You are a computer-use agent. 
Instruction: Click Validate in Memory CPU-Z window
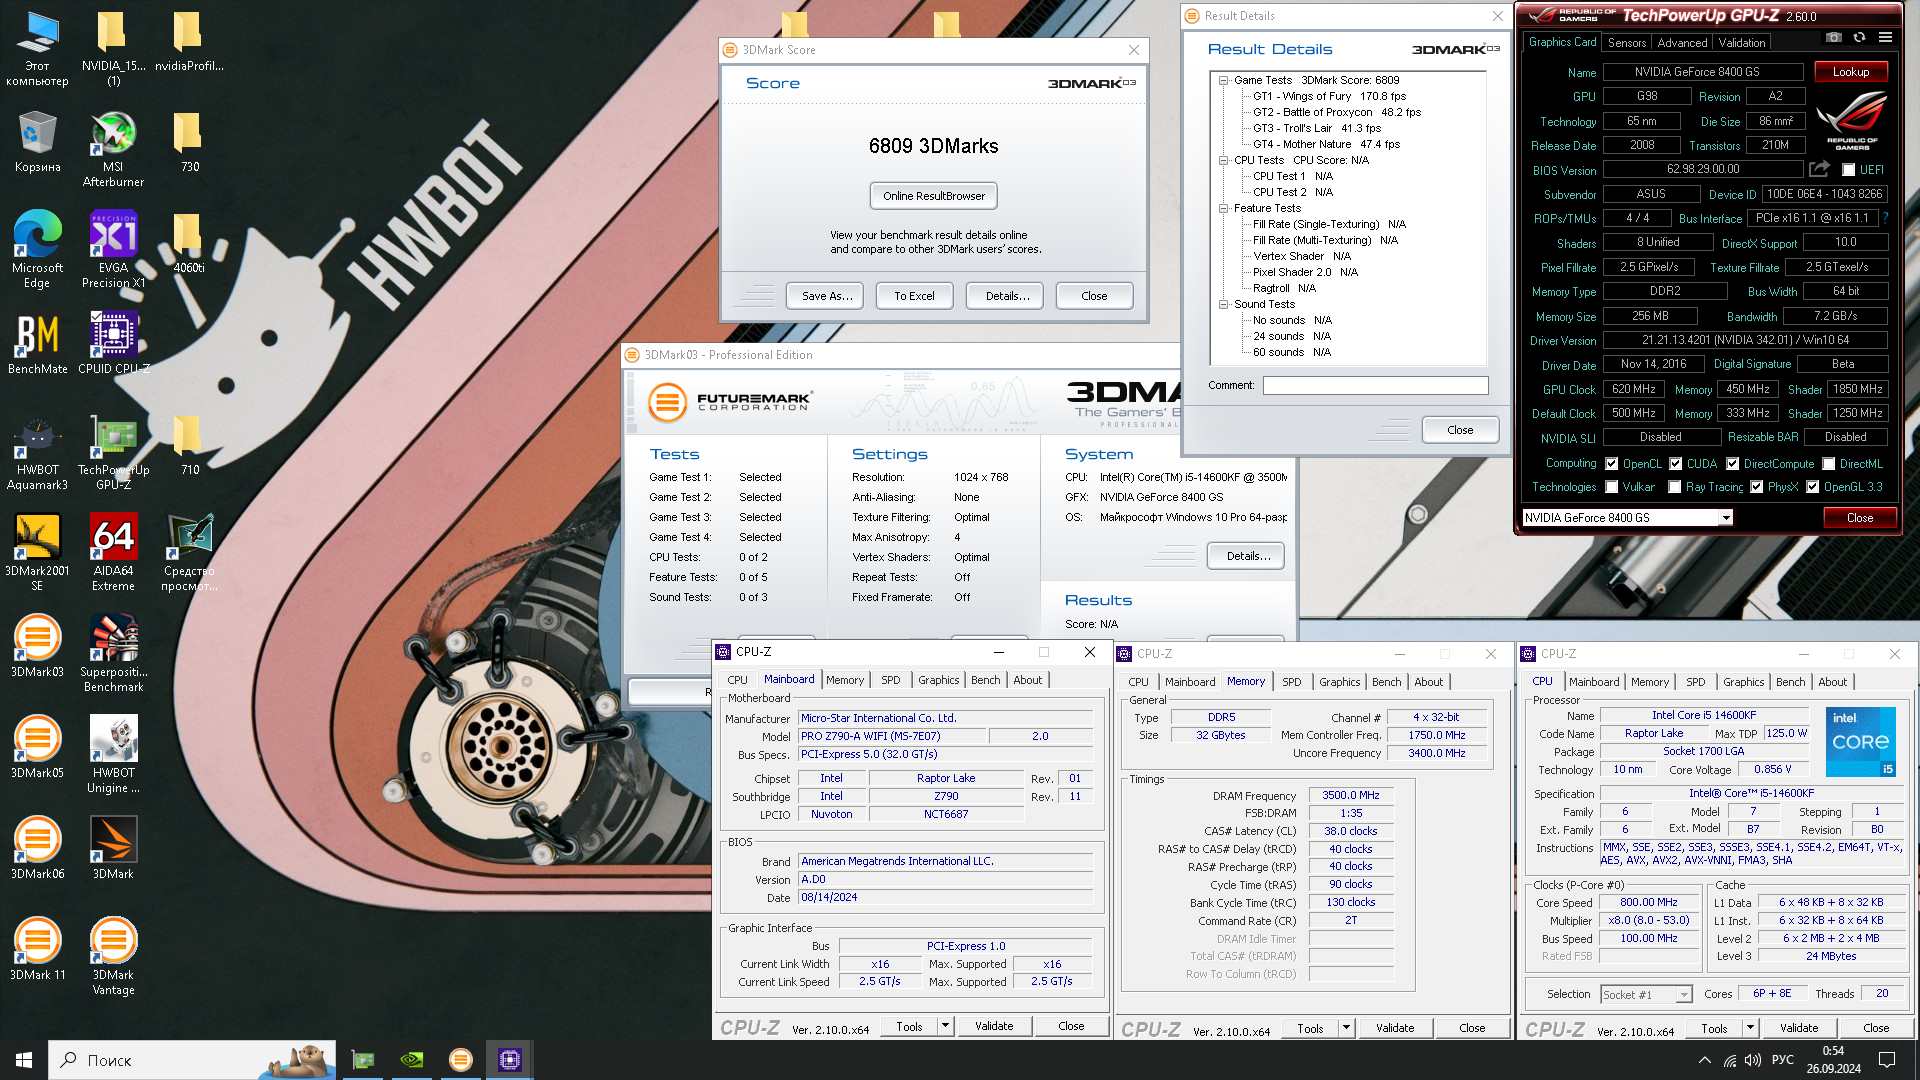(x=1395, y=1028)
